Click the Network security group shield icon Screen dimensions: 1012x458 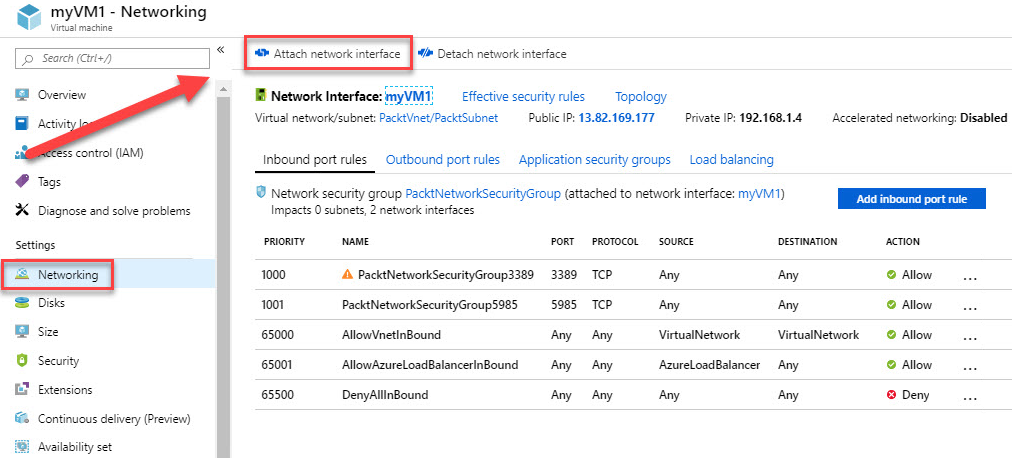pos(261,192)
